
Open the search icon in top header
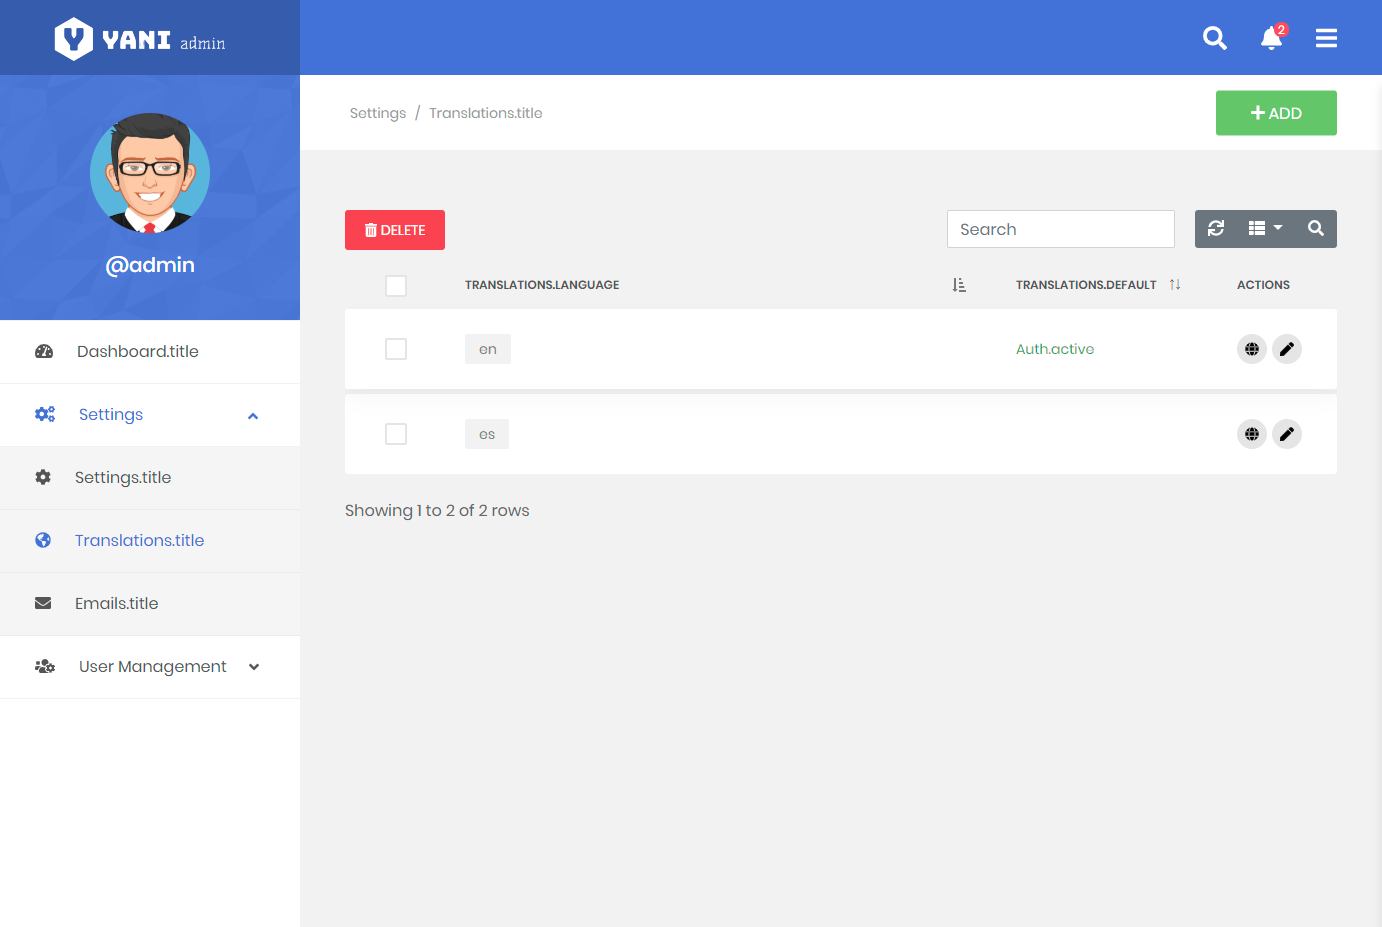[1214, 38]
